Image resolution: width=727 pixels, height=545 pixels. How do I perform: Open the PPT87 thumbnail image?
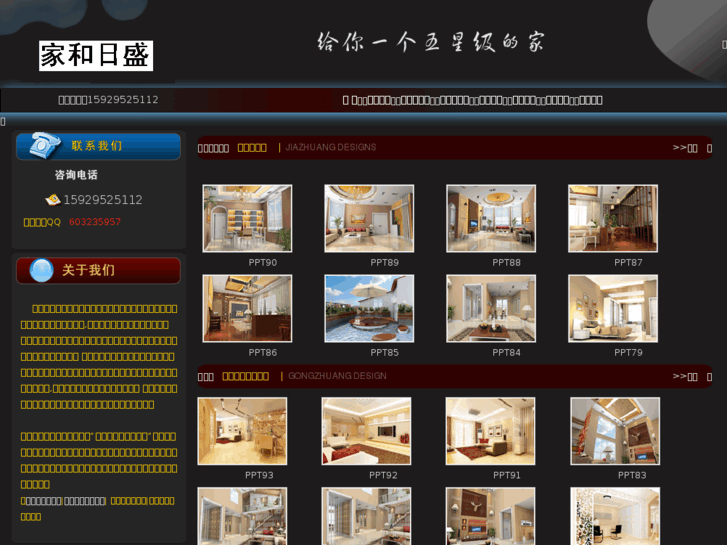[613, 218]
